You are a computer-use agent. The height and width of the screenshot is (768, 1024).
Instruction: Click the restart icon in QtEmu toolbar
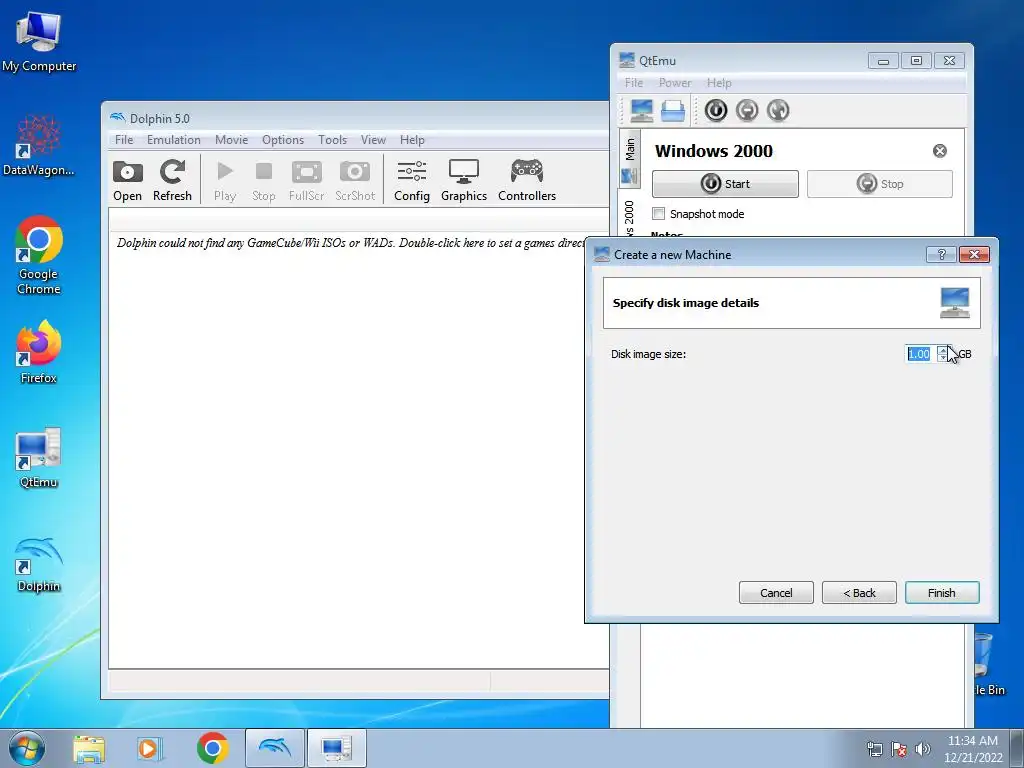[x=778, y=110]
